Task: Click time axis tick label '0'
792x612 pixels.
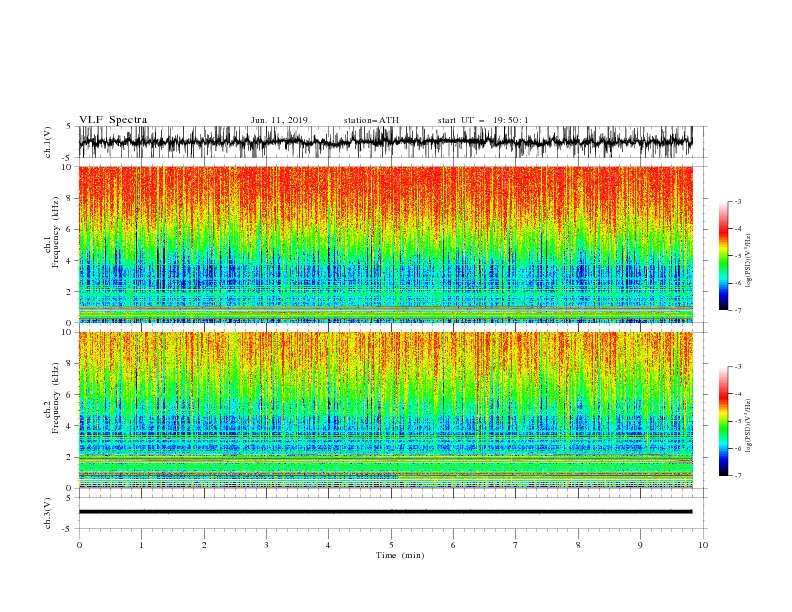Action: coord(79,545)
